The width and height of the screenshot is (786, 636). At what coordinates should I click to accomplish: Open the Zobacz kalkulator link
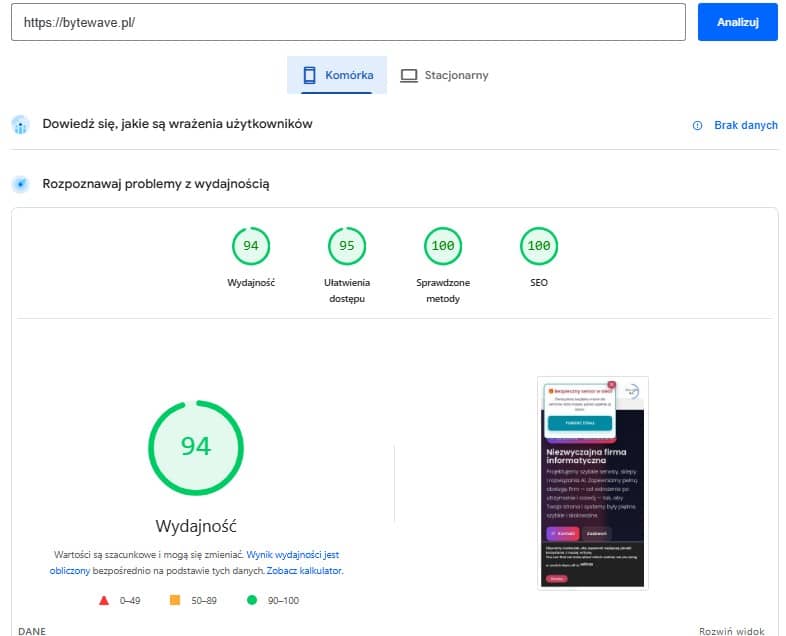[x=304, y=571]
